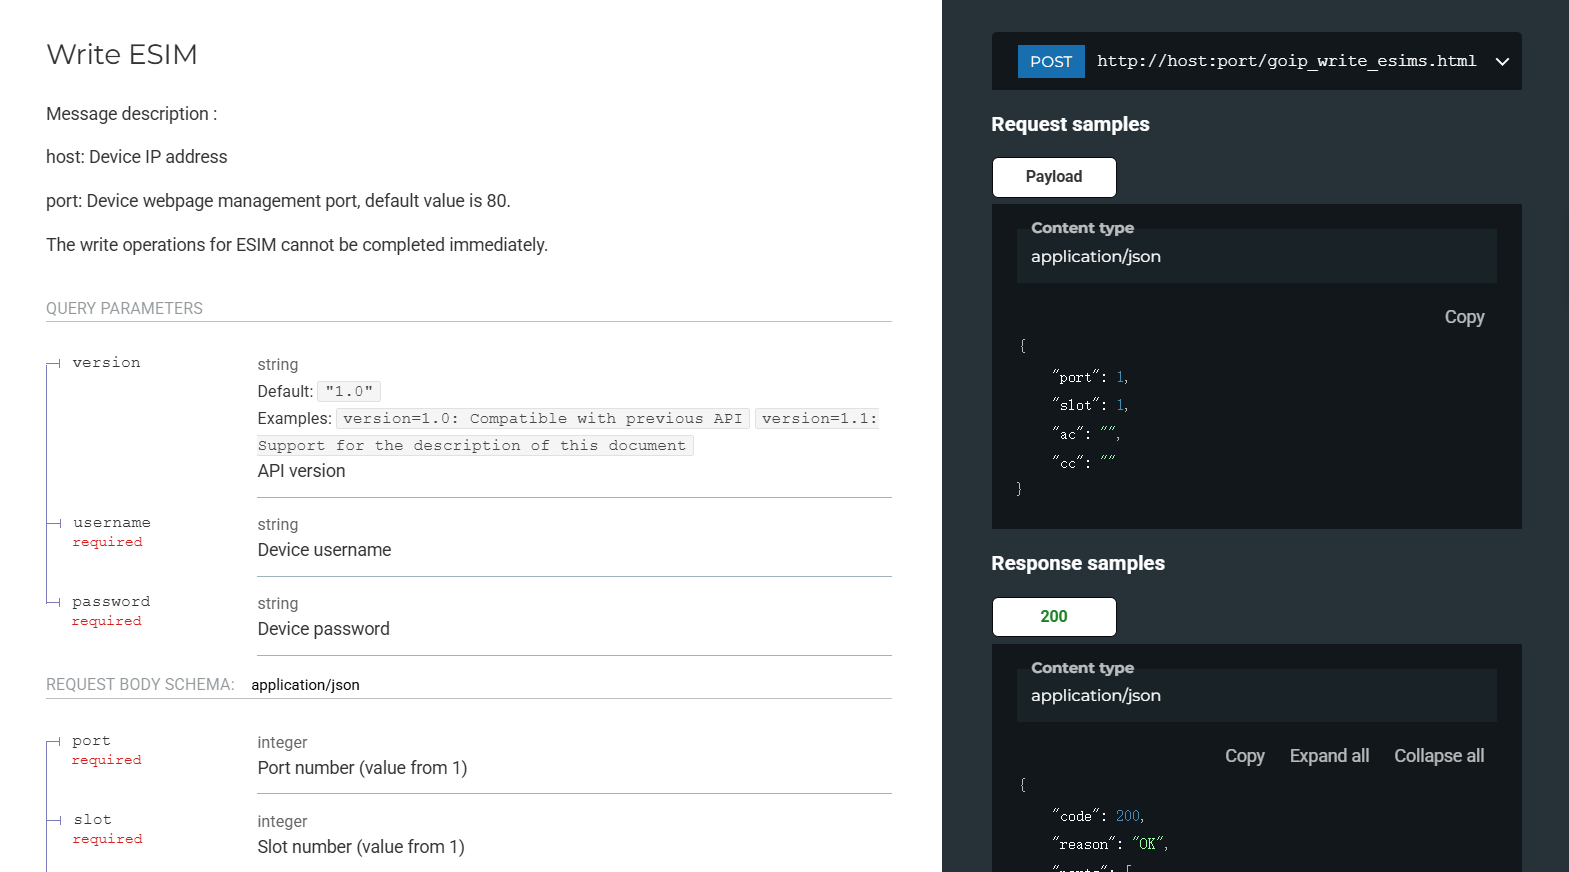Screen dimensions: 1569x872
Task: Select the Payload request sample tab
Action: (1053, 177)
